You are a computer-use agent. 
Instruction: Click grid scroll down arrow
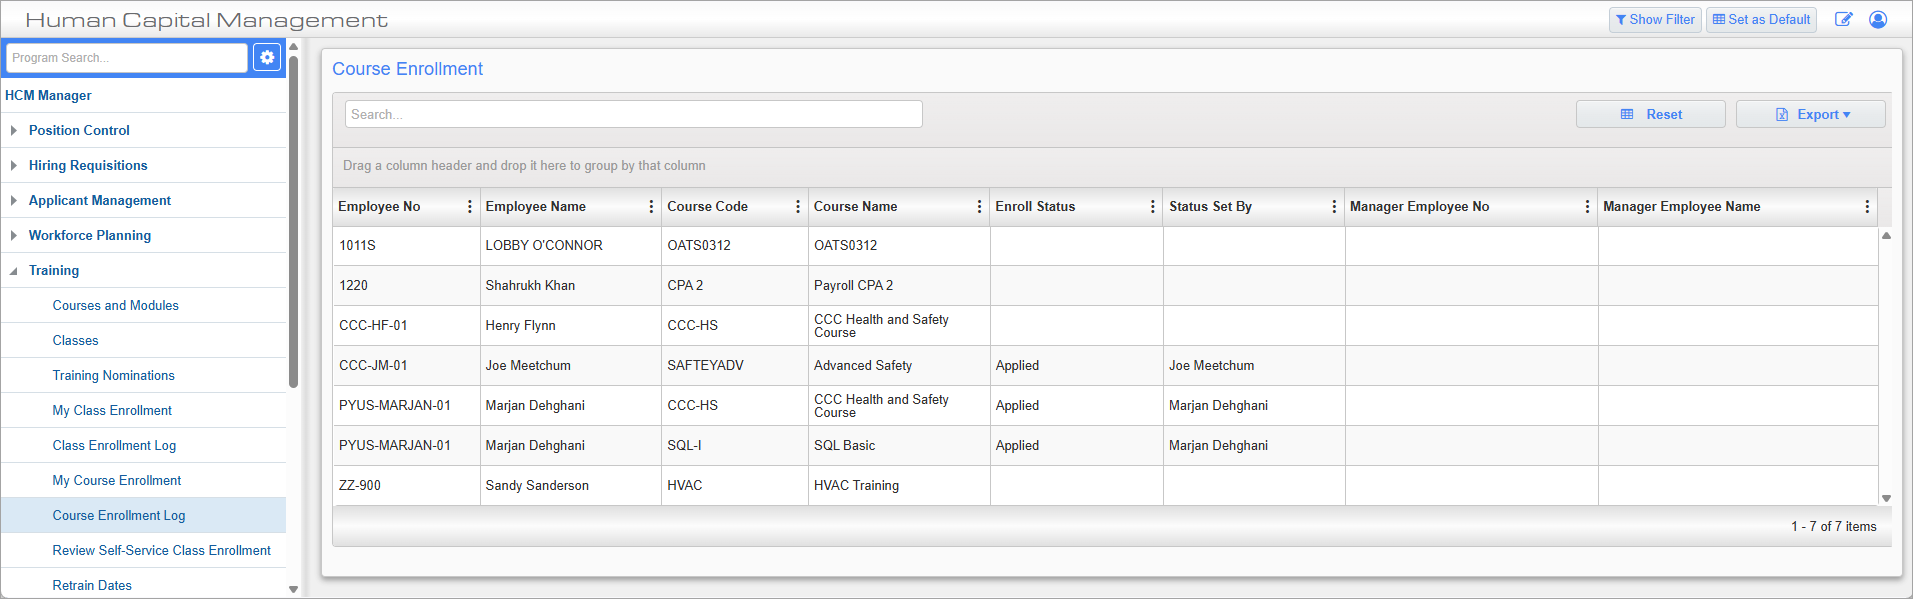(x=1886, y=498)
